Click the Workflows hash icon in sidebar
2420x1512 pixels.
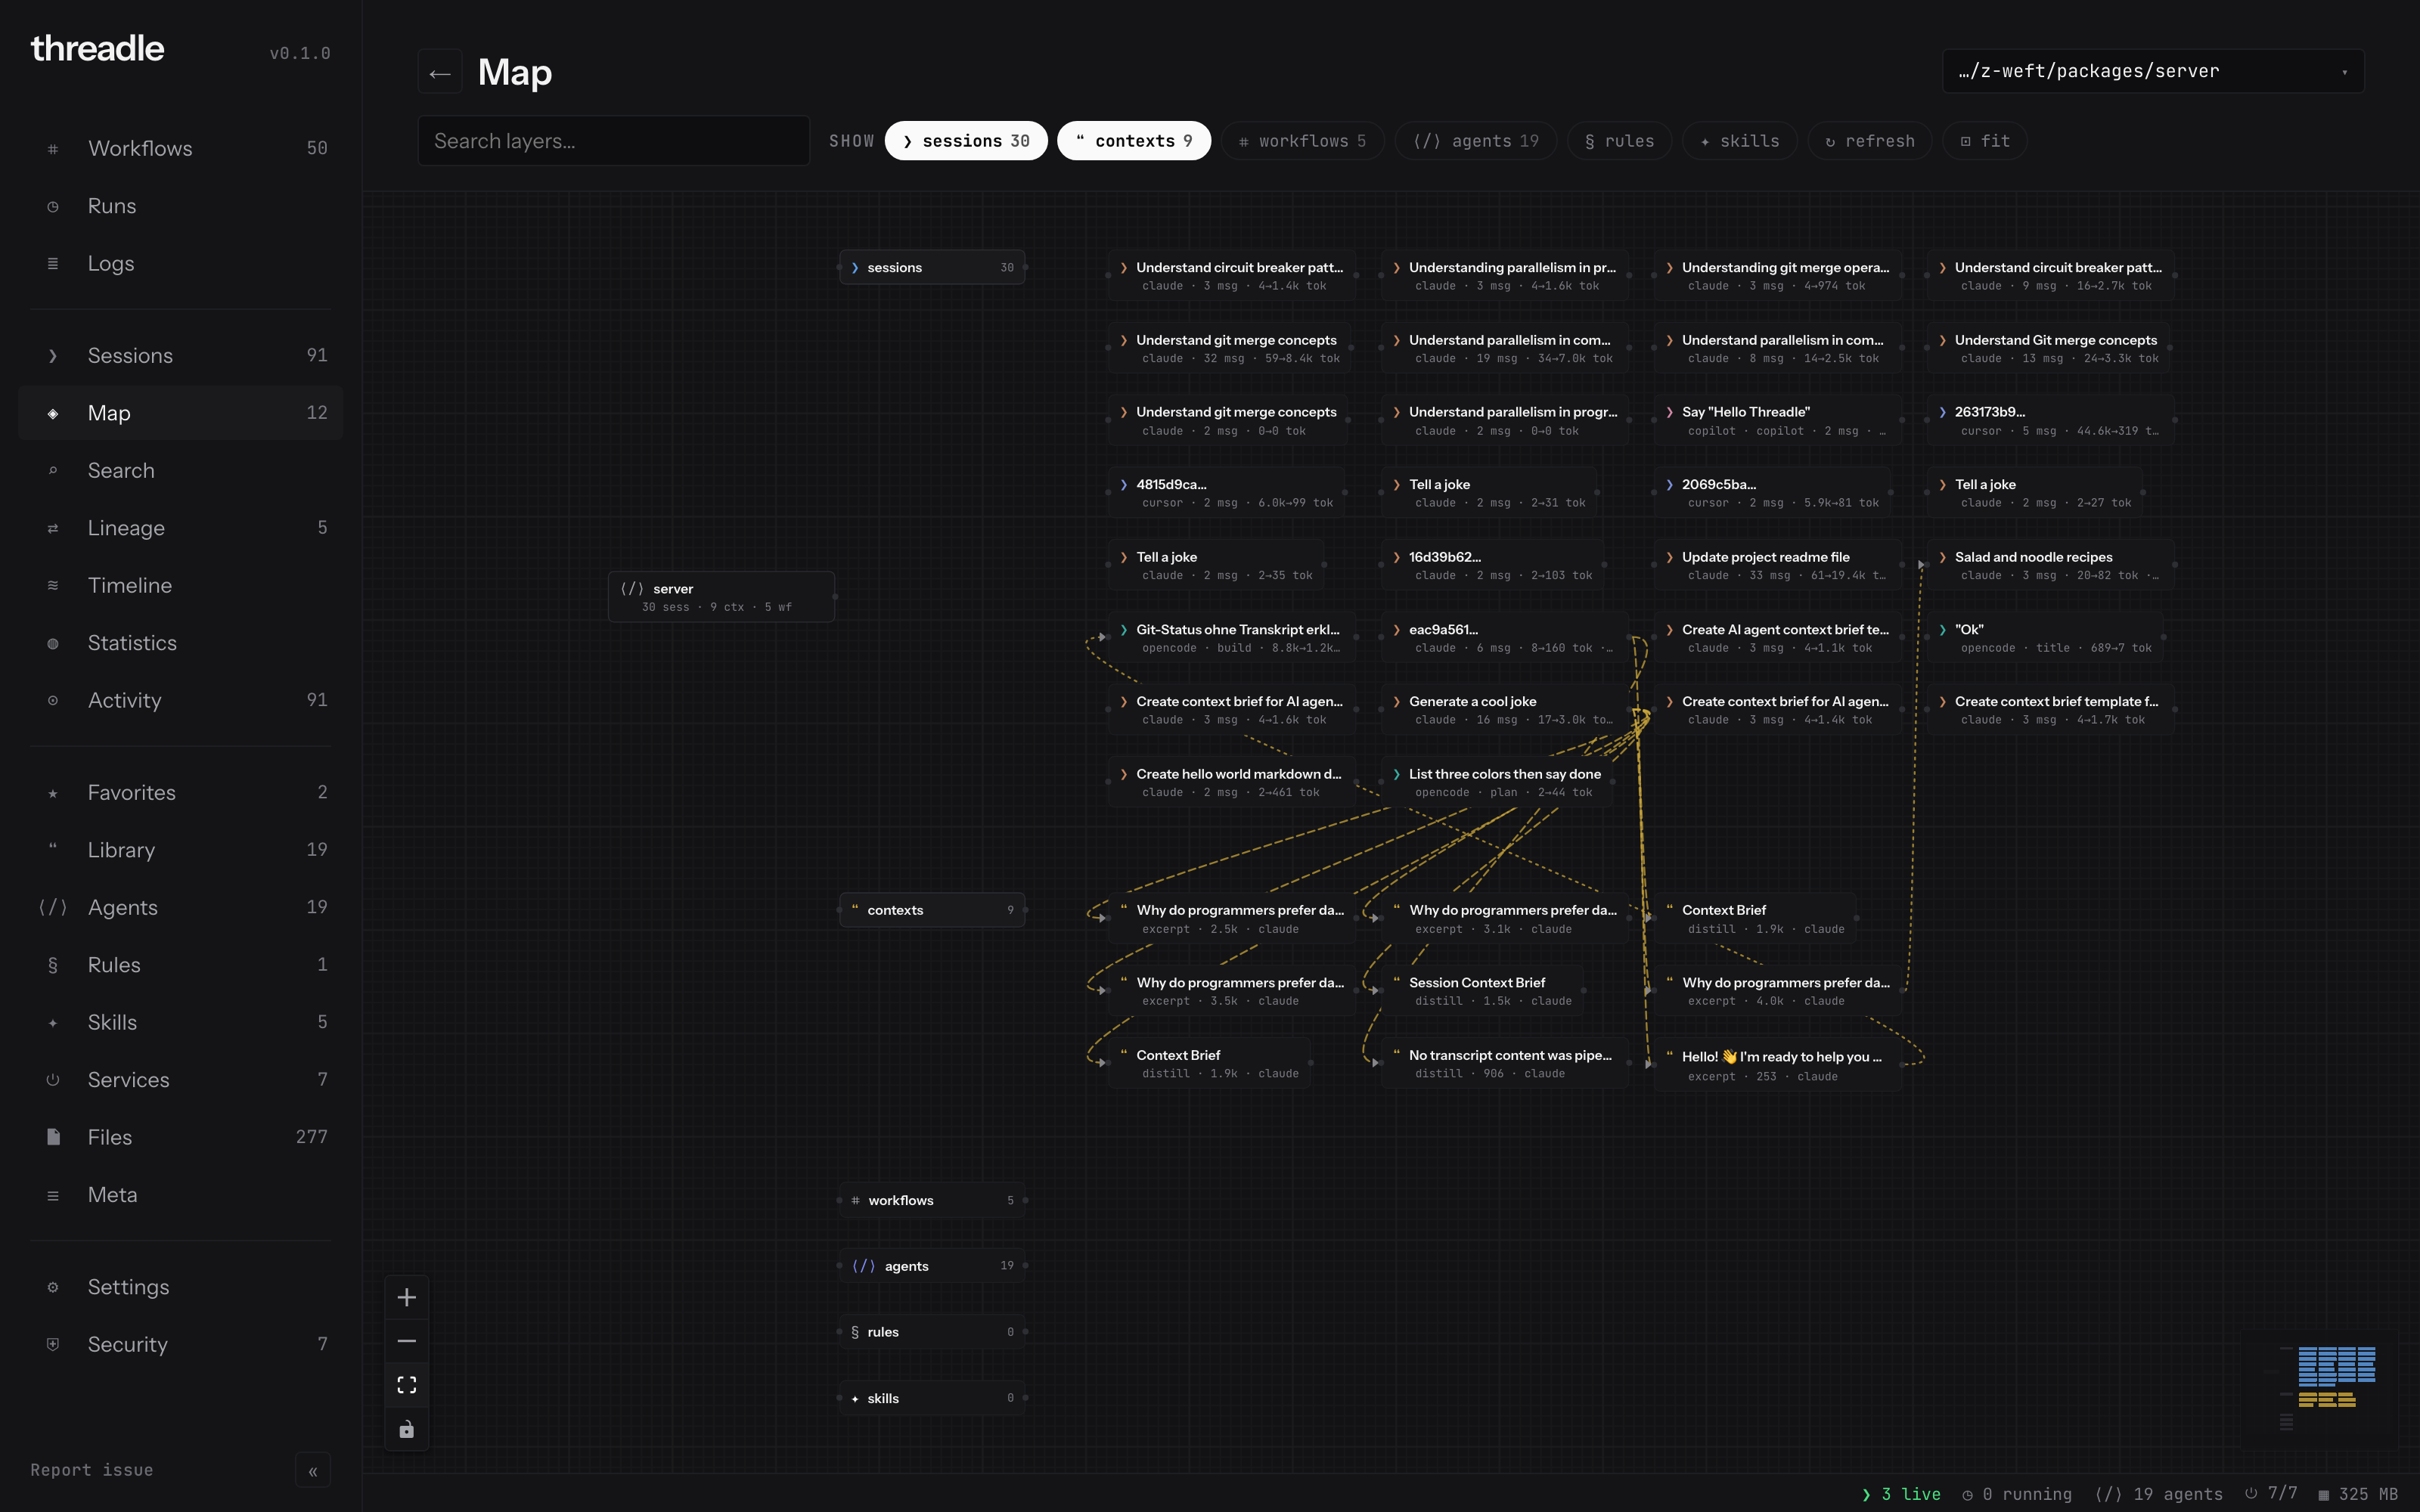point(53,149)
